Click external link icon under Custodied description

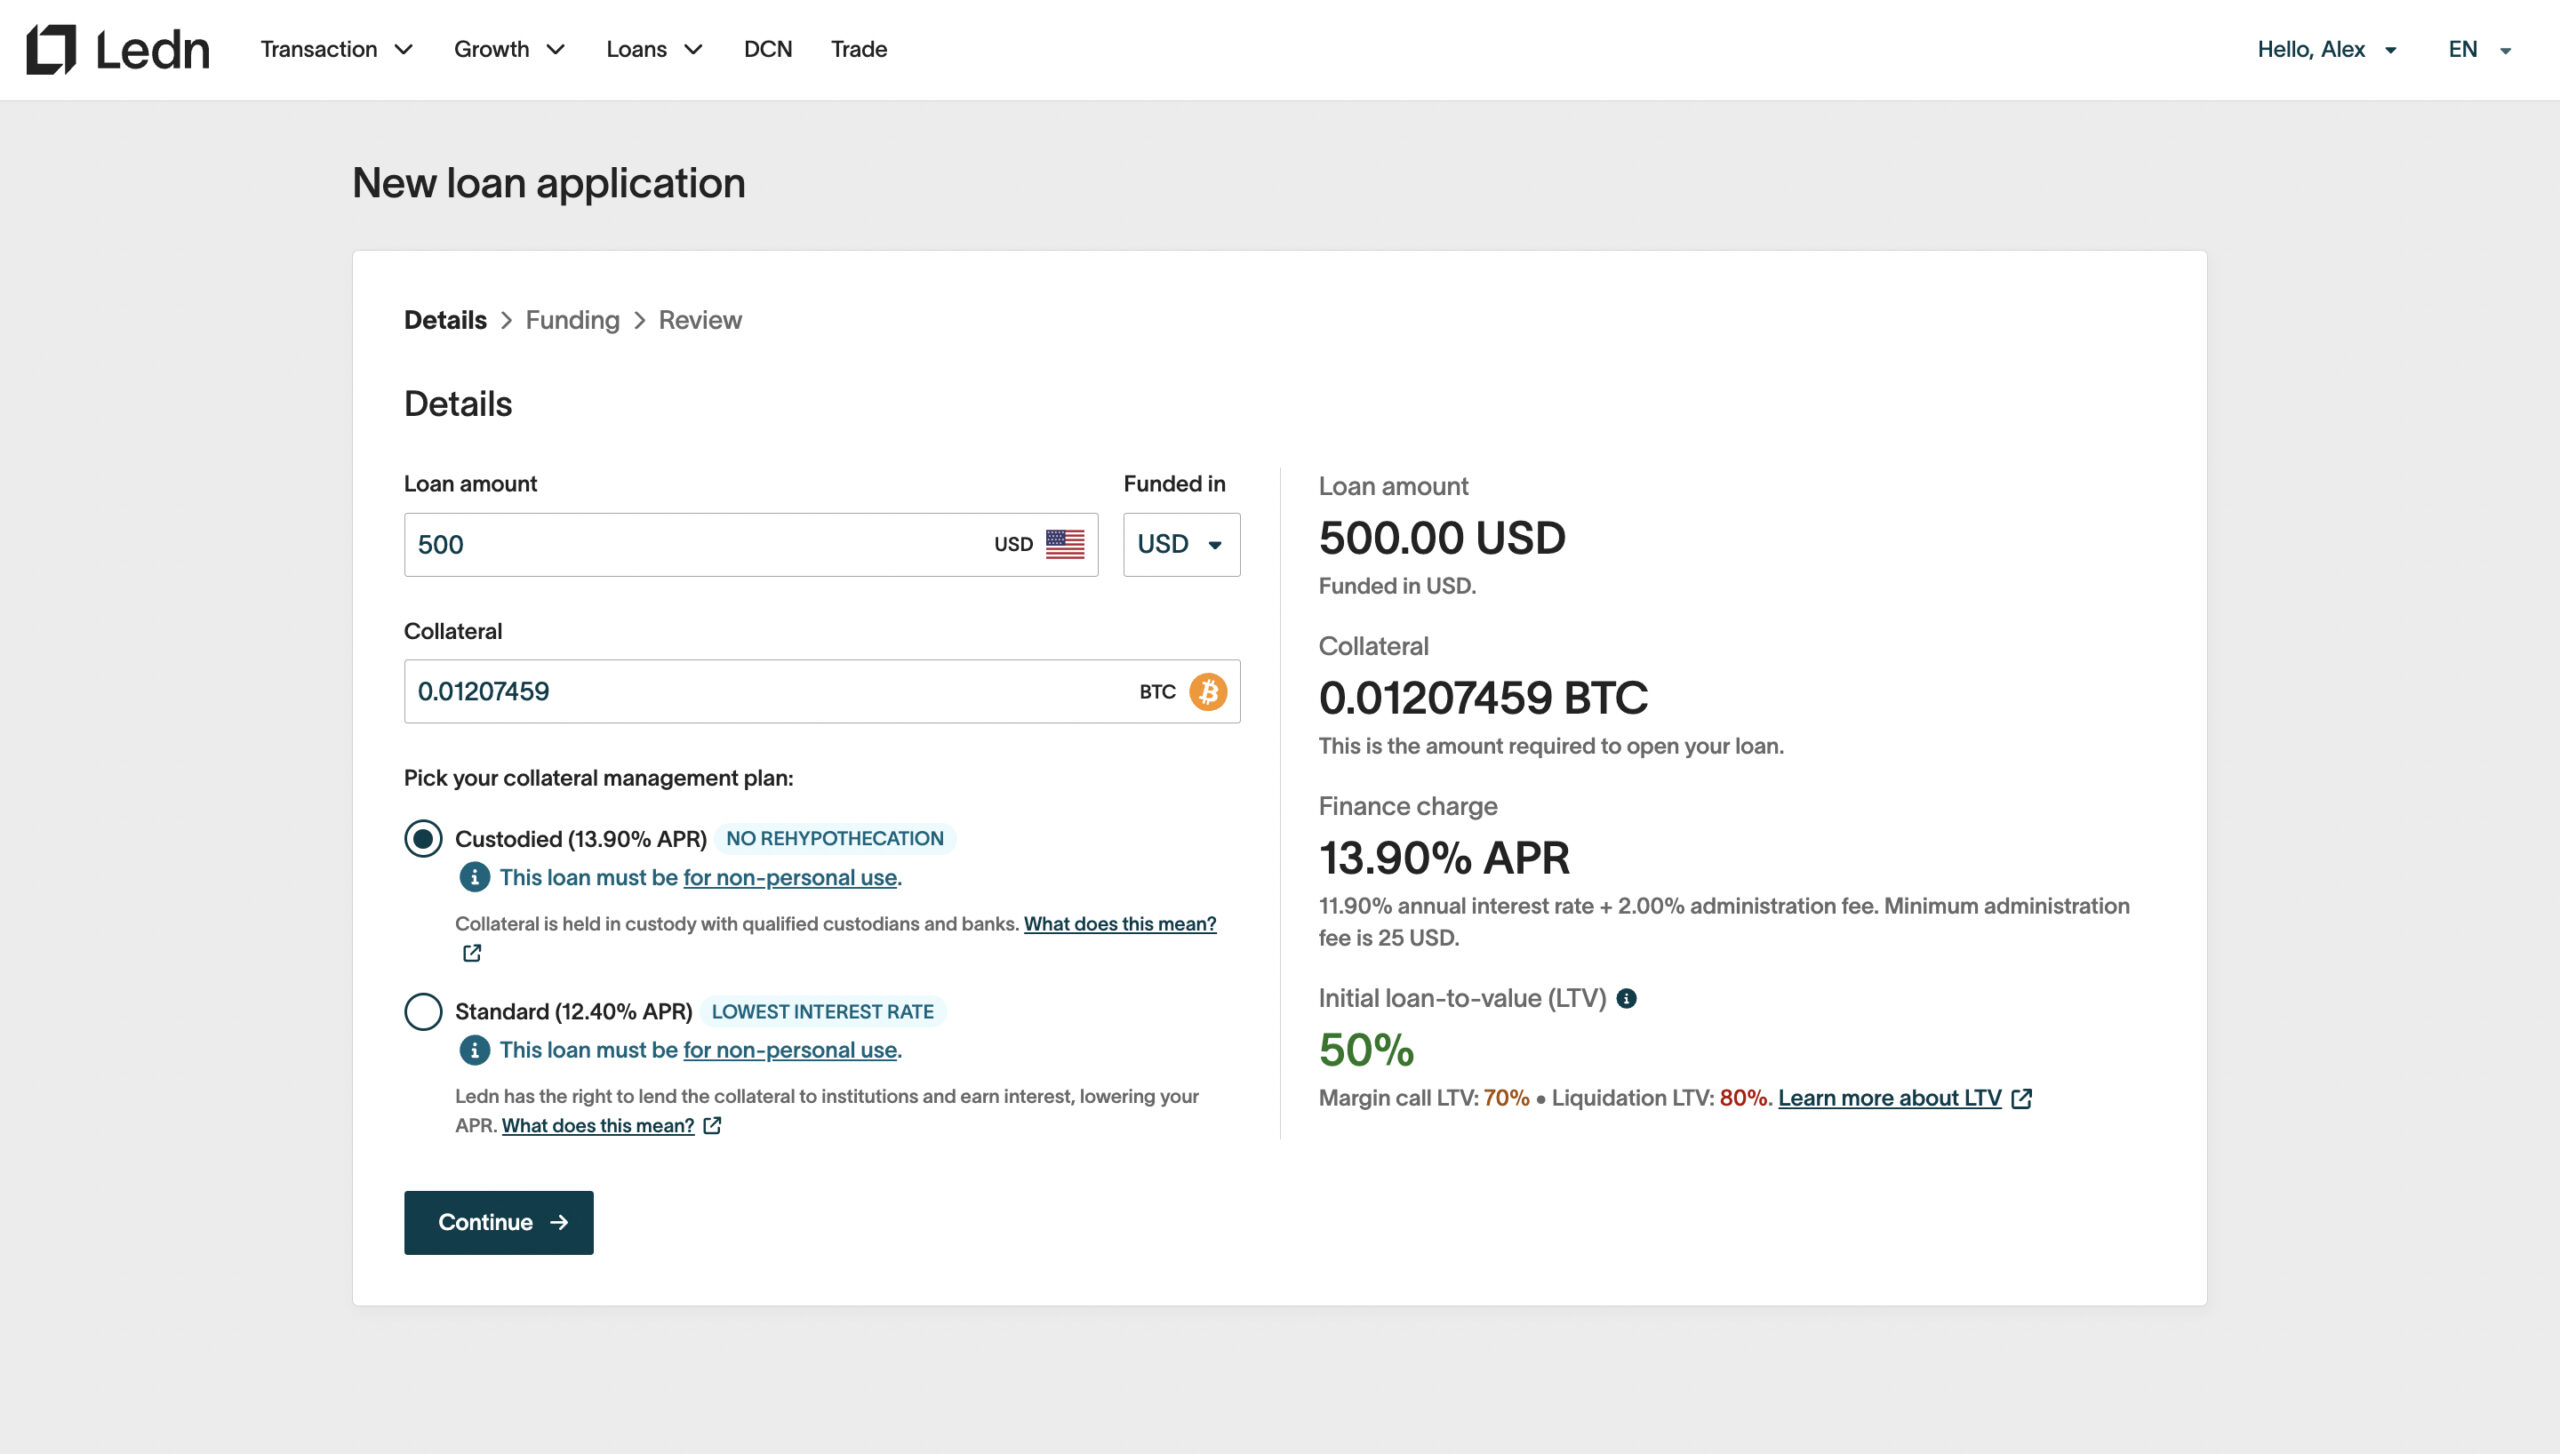[x=472, y=953]
